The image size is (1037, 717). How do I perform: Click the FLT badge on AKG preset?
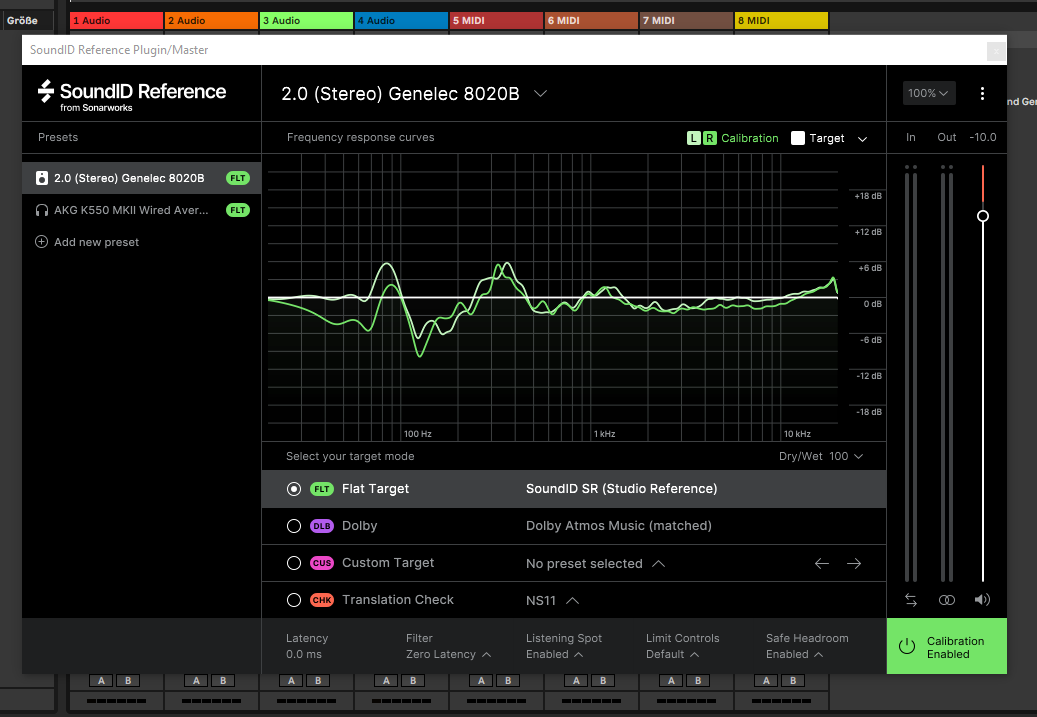[x=237, y=210]
